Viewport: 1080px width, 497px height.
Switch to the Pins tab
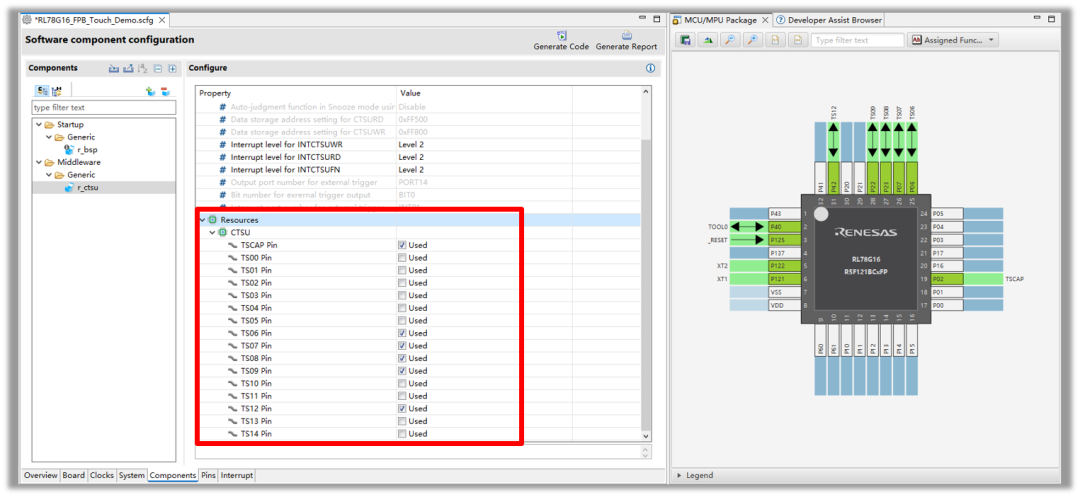[208, 475]
